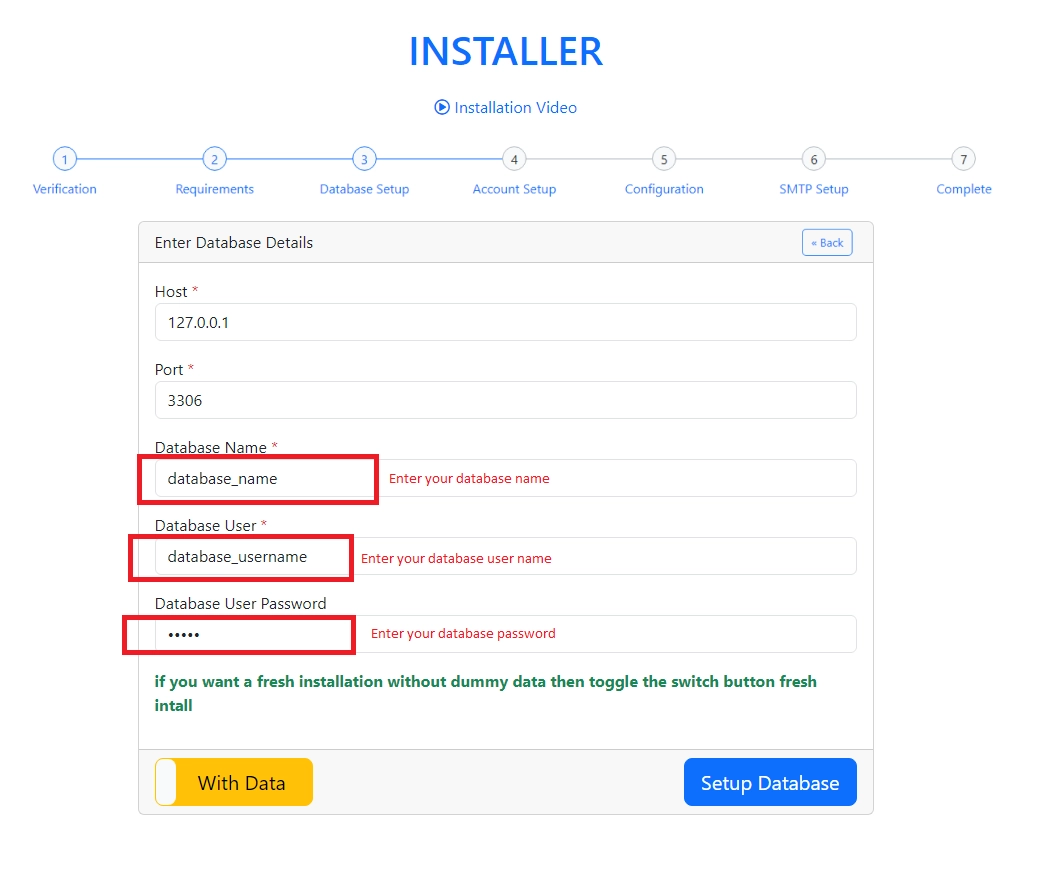Toggle the With Data switch
This screenshot has height=871, width=1051.
[234, 782]
